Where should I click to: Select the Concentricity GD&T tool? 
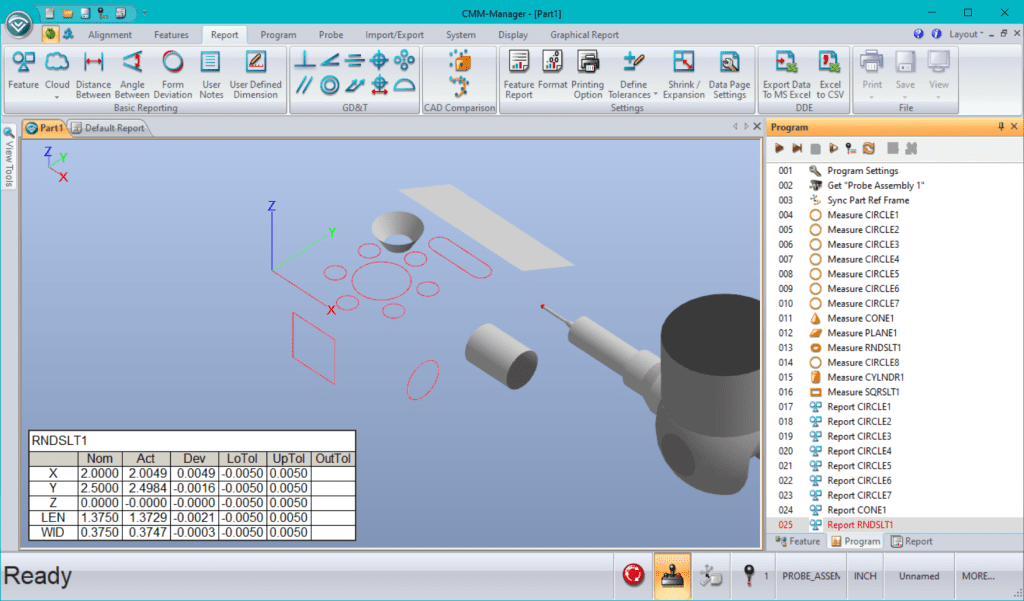click(x=331, y=85)
